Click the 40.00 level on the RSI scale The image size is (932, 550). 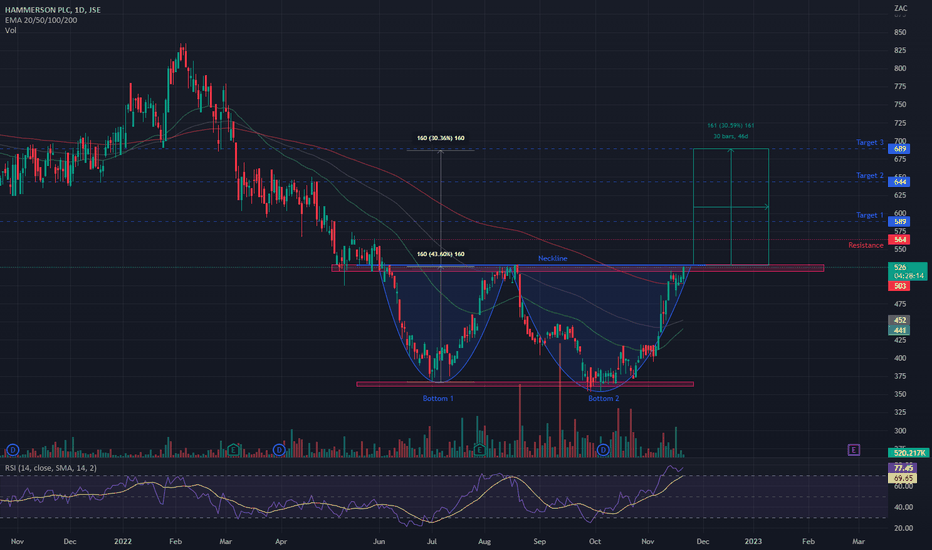click(903, 507)
